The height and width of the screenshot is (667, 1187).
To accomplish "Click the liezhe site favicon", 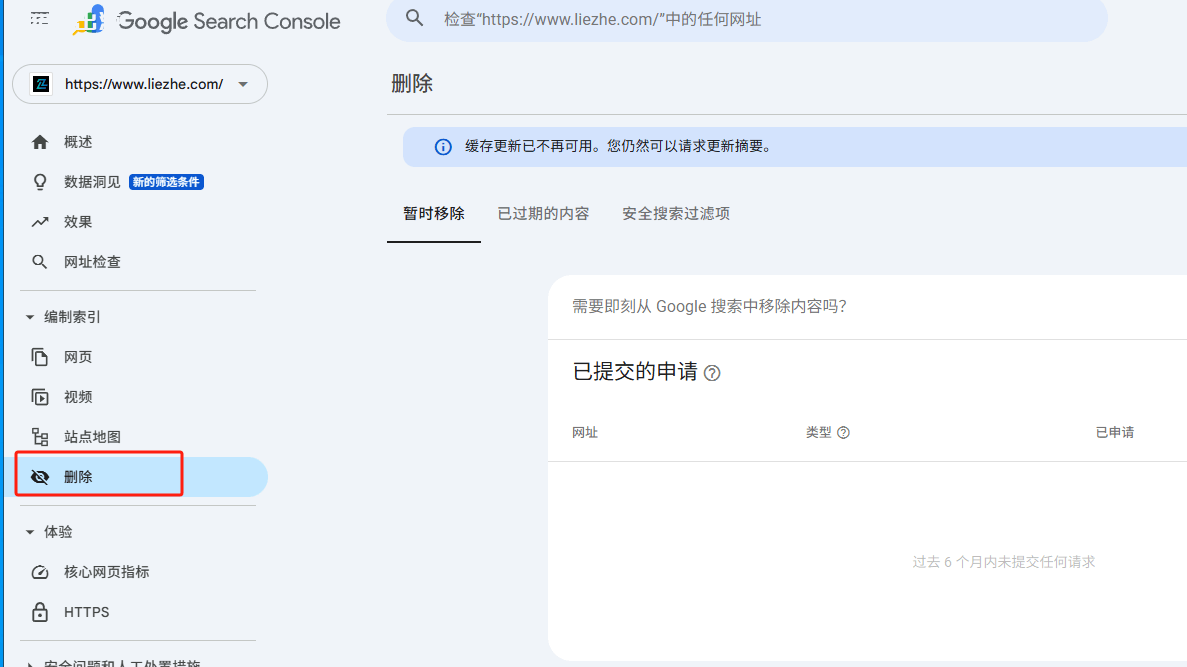I will (42, 84).
